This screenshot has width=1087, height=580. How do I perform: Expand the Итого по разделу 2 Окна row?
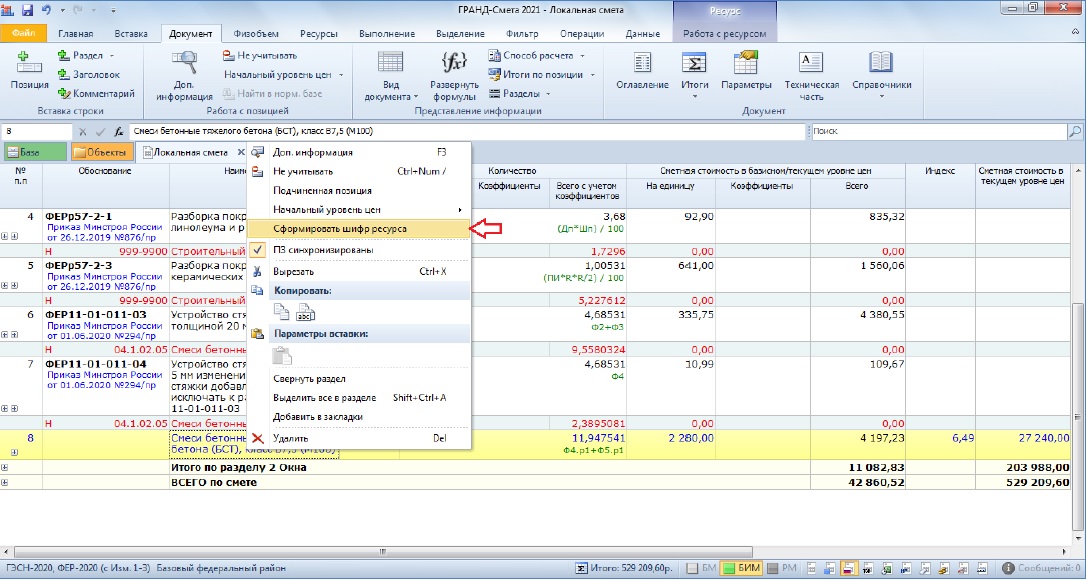[5, 468]
